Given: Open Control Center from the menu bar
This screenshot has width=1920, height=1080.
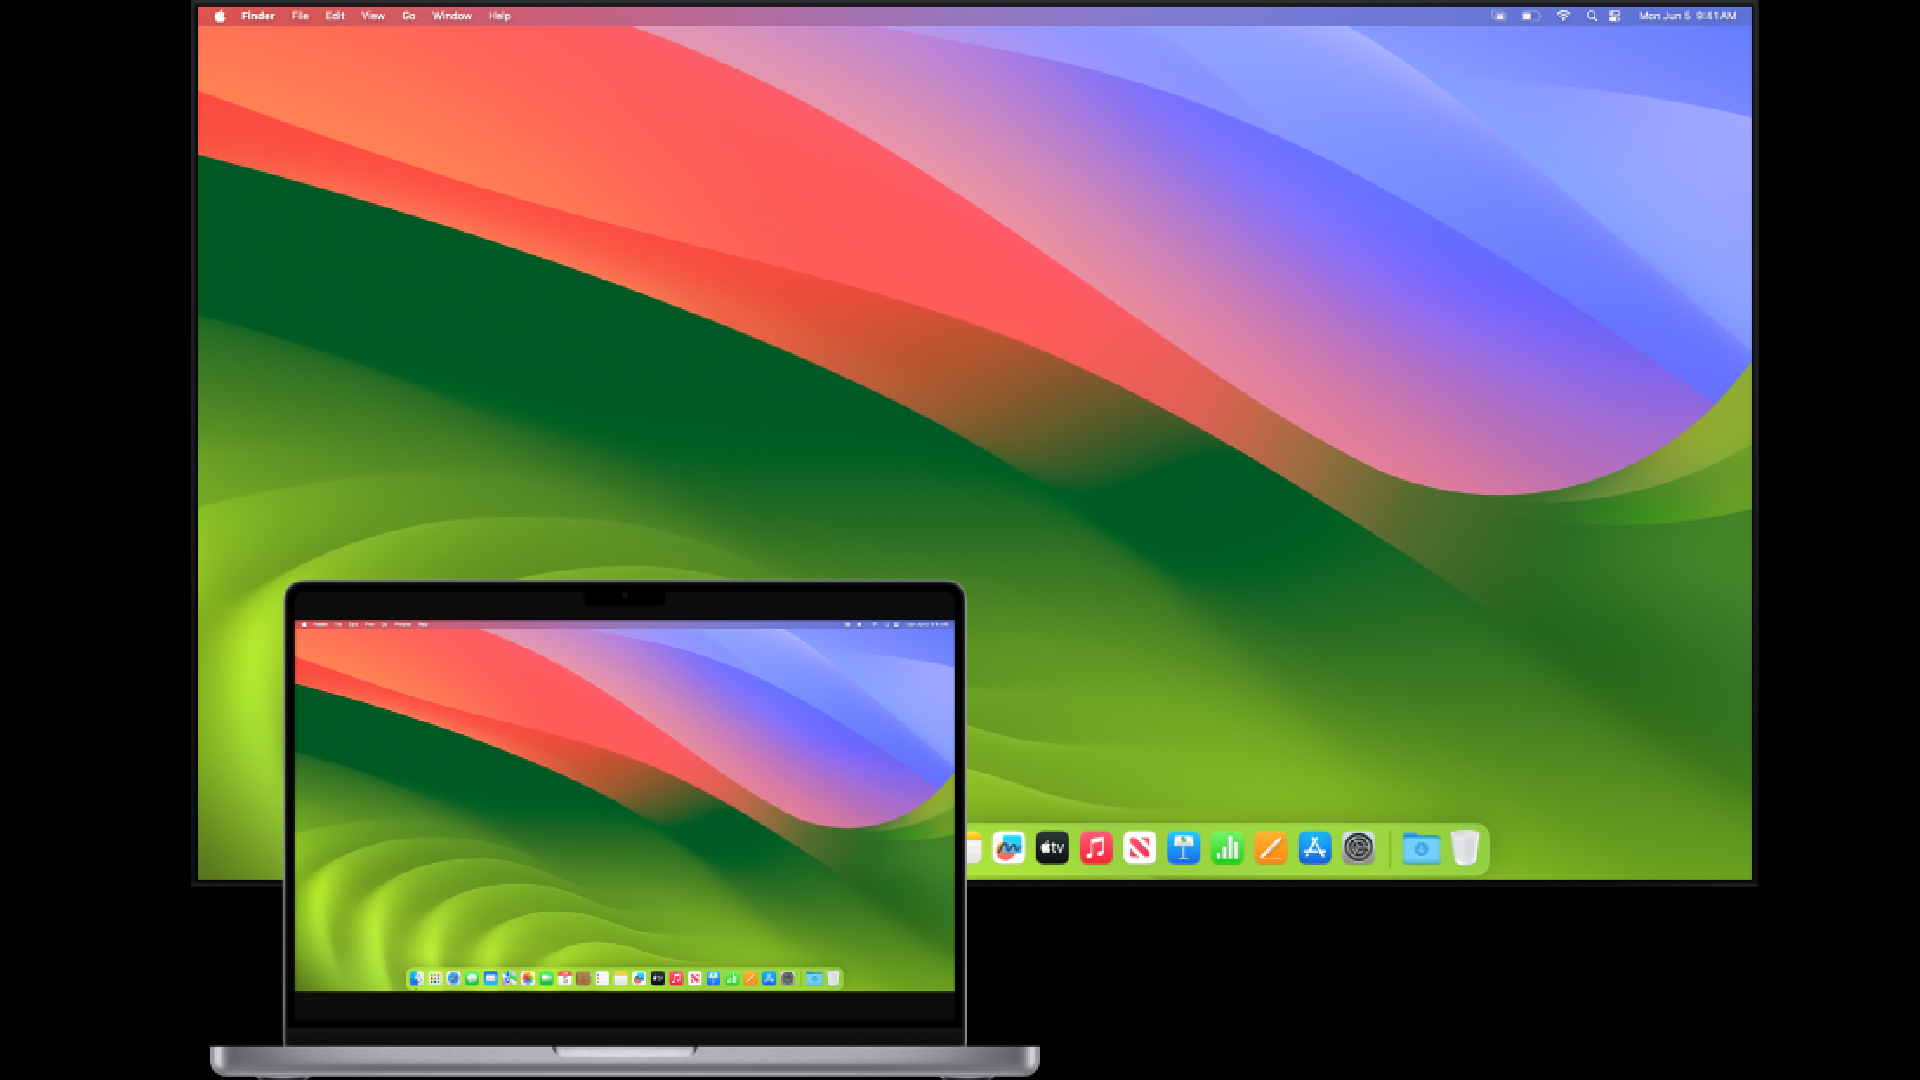Looking at the screenshot, I should click(x=1616, y=15).
